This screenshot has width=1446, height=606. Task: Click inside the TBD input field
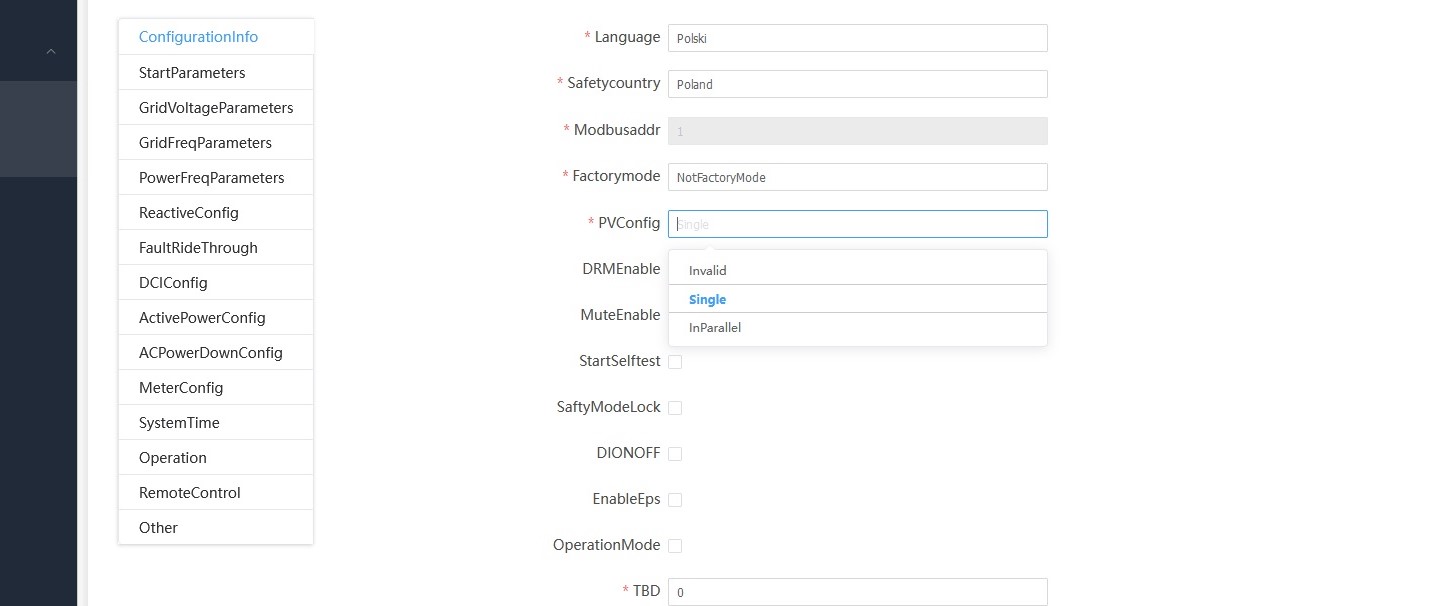857,592
